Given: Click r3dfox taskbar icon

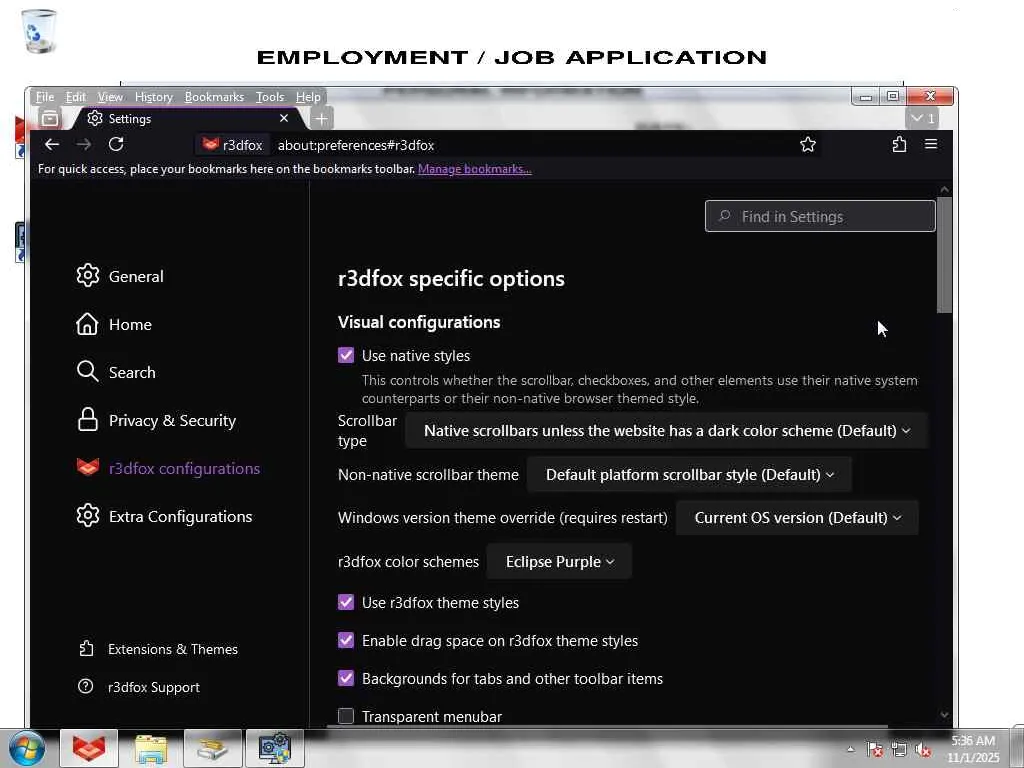Looking at the screenshot, I should (89, 748).
